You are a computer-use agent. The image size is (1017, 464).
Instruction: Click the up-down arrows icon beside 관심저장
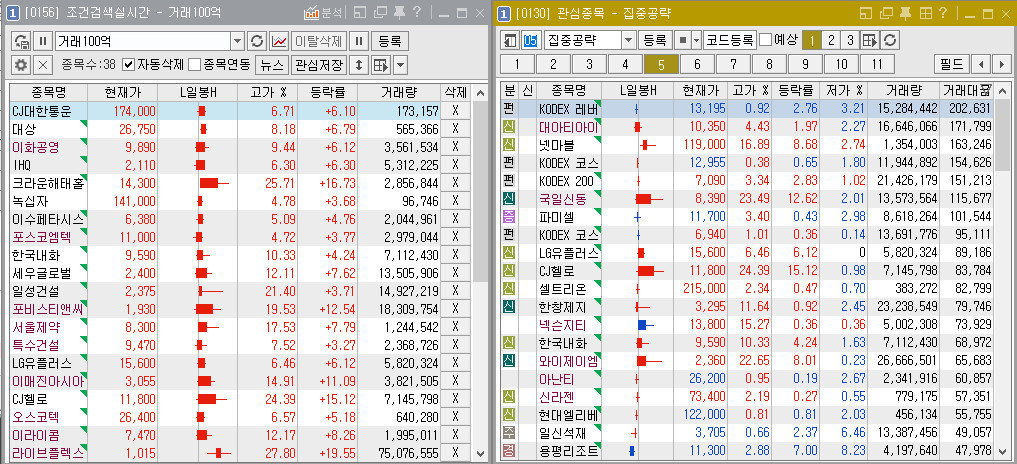359,64
